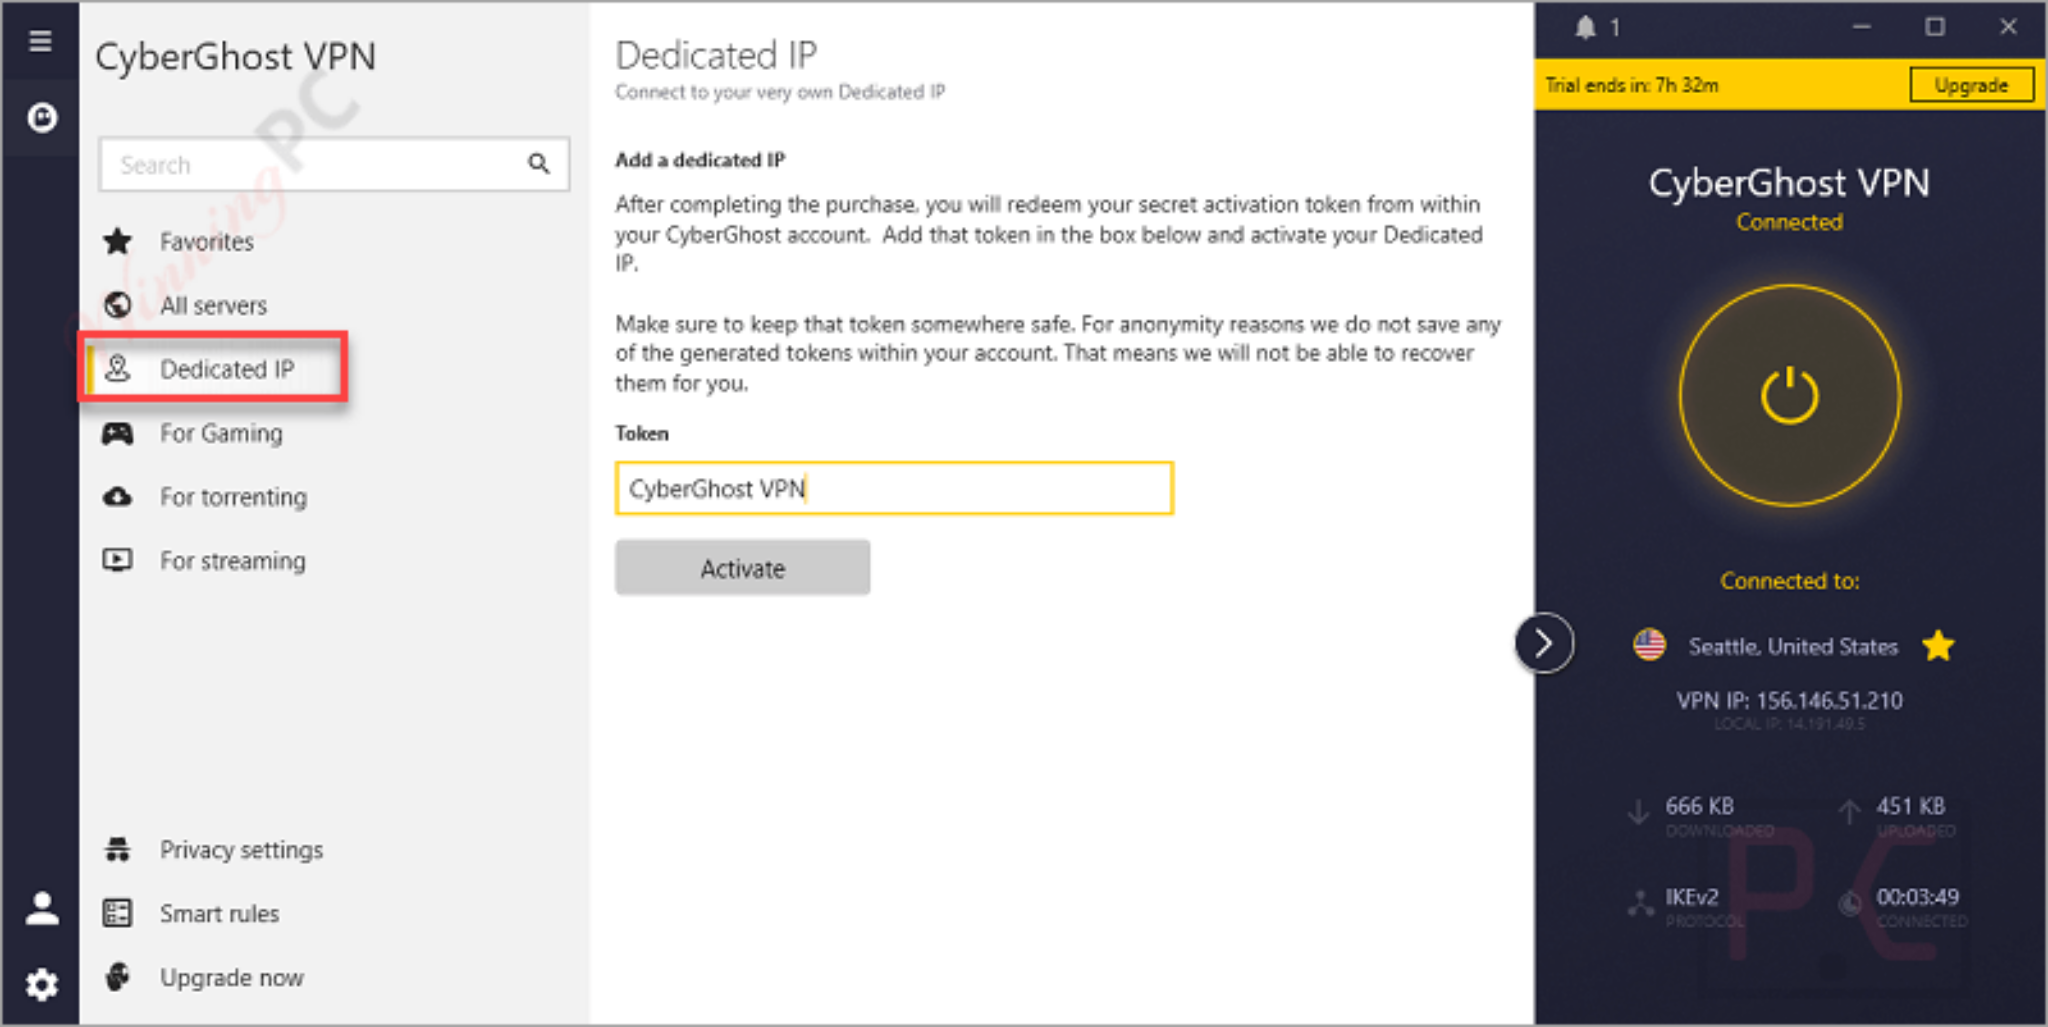Screen dimensions: 2048x1027
Task: Click the Dedicated IP page title
Action: coord(716,55)
